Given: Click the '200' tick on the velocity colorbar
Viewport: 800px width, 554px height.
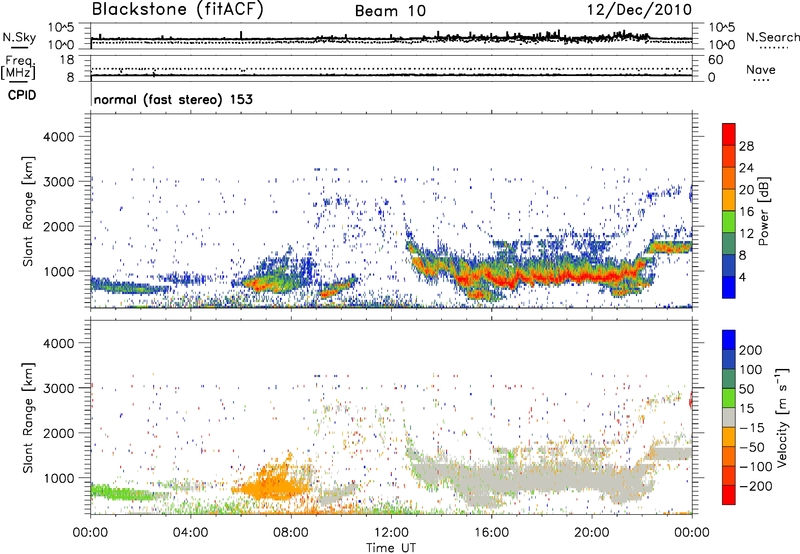Looking at the screenshot, I should 751,350.
